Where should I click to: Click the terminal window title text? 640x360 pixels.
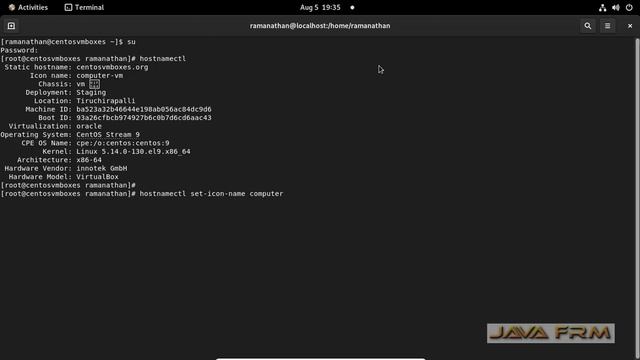pos(320,26)
